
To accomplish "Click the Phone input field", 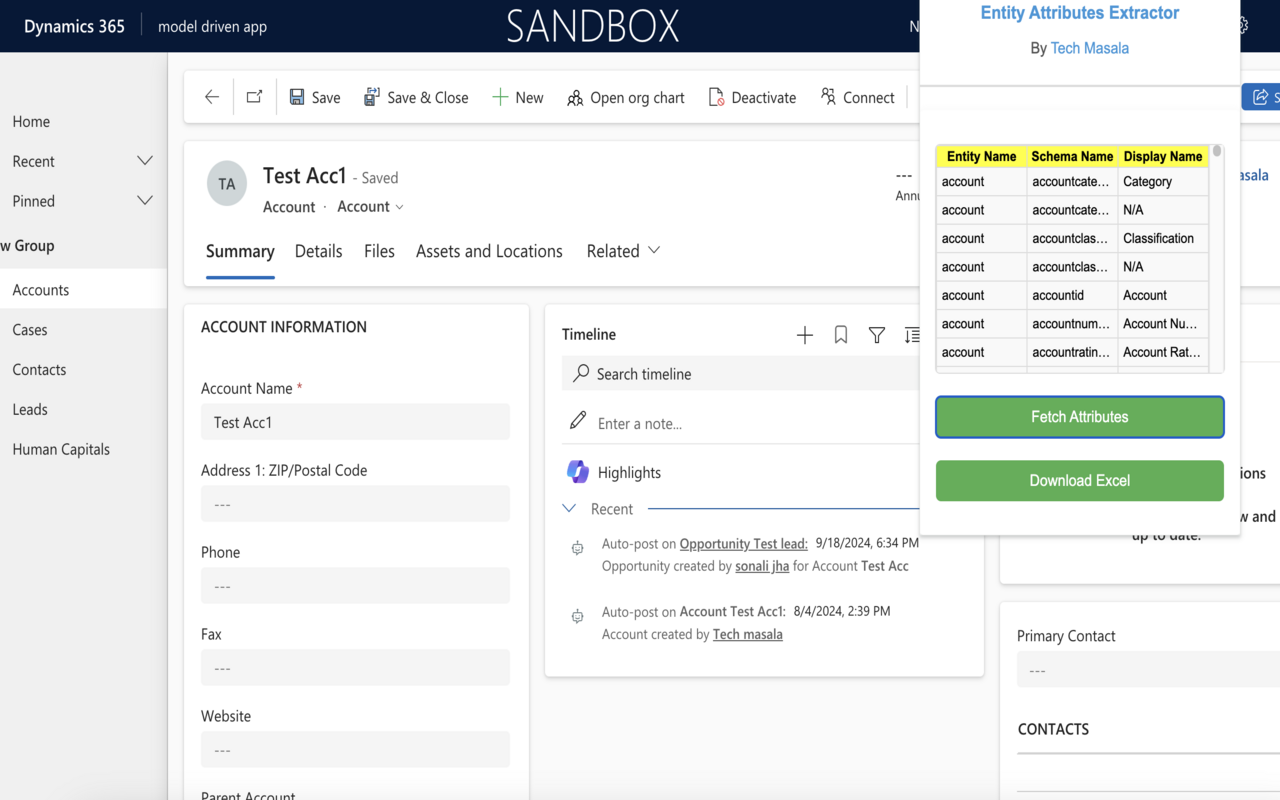I will [x=355, y=586].
